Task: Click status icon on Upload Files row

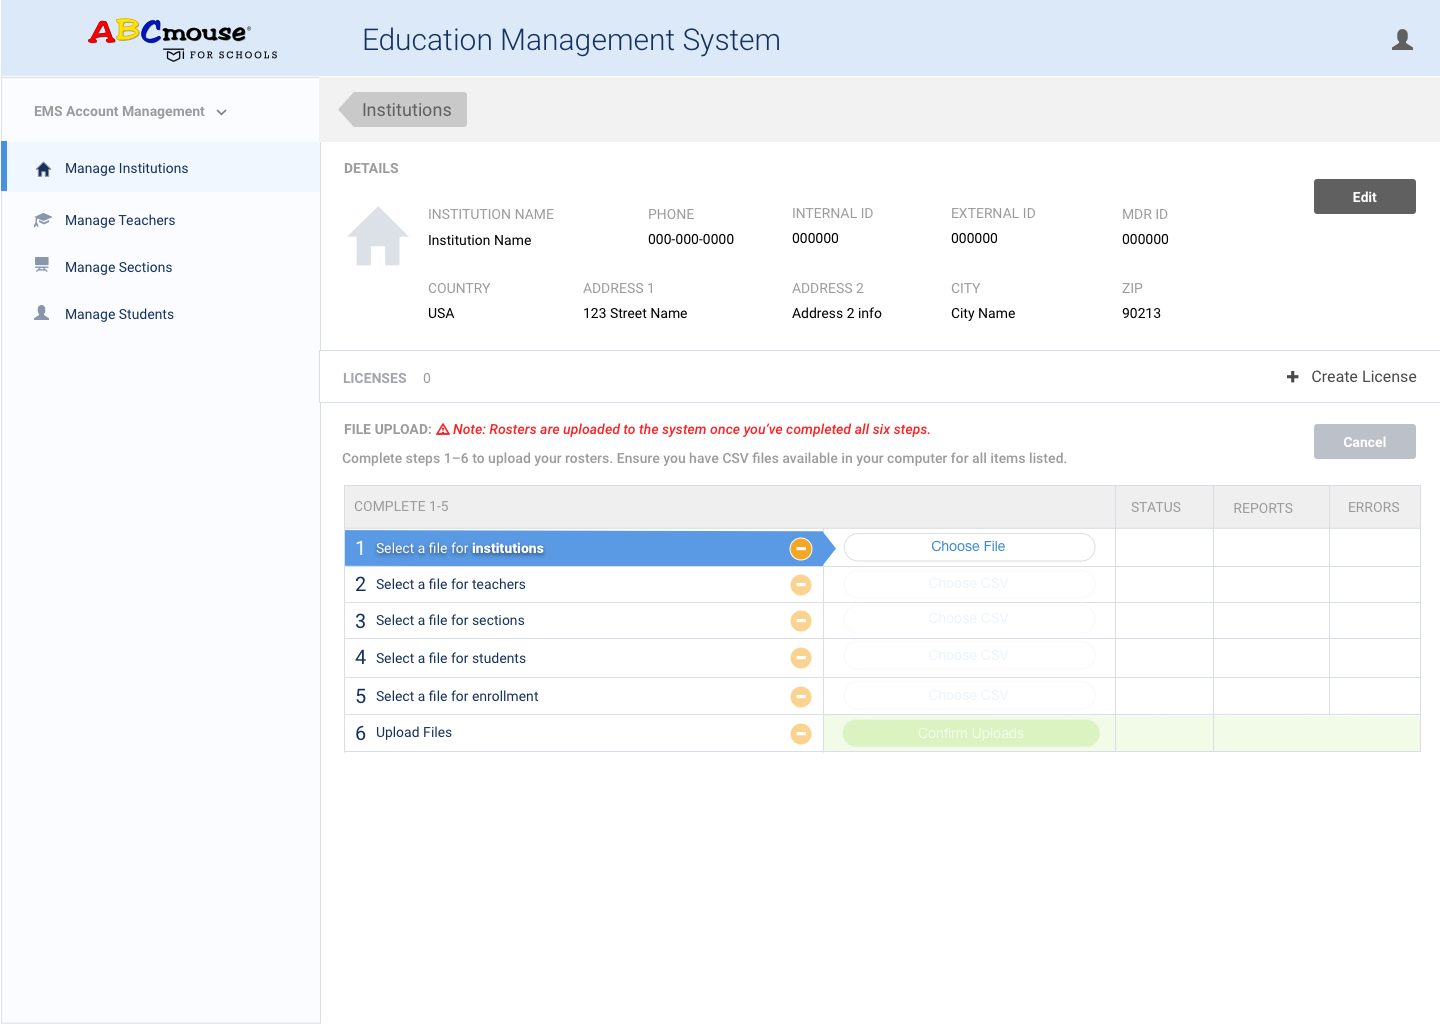Action: coord(801,734)
